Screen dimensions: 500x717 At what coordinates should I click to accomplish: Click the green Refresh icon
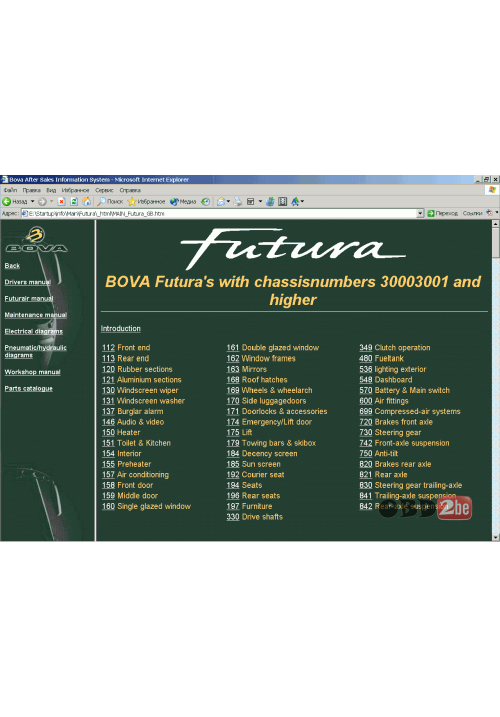click(74, 202)
